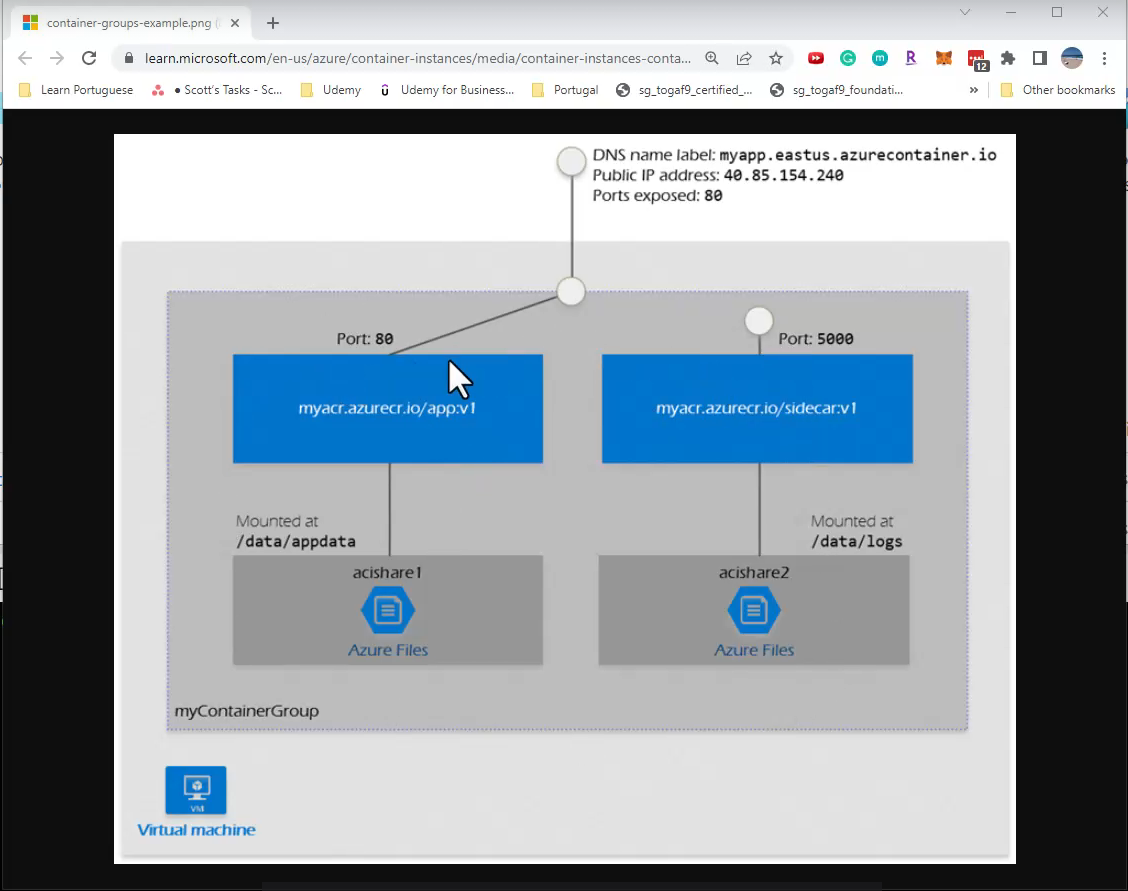The height and width of the screenshot is (891, 1128).
Task: Select the container-groups-example.png tab
Action: 131,23
